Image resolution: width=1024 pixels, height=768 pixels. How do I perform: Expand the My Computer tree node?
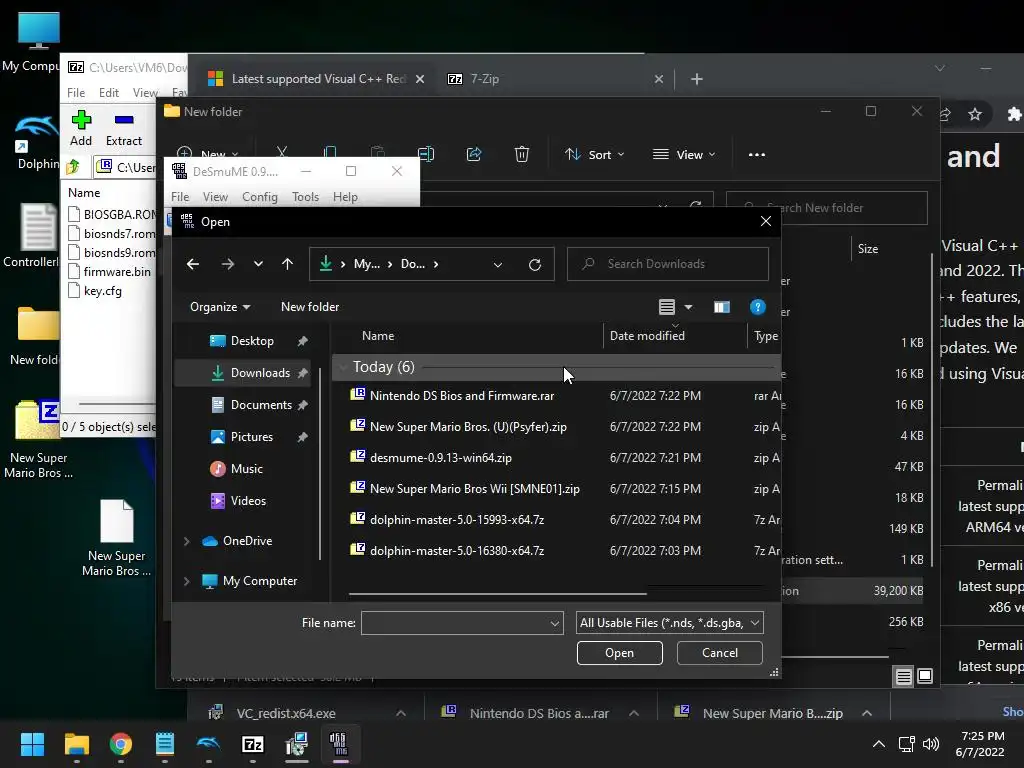pyautogui.click(x=187, y=581)
